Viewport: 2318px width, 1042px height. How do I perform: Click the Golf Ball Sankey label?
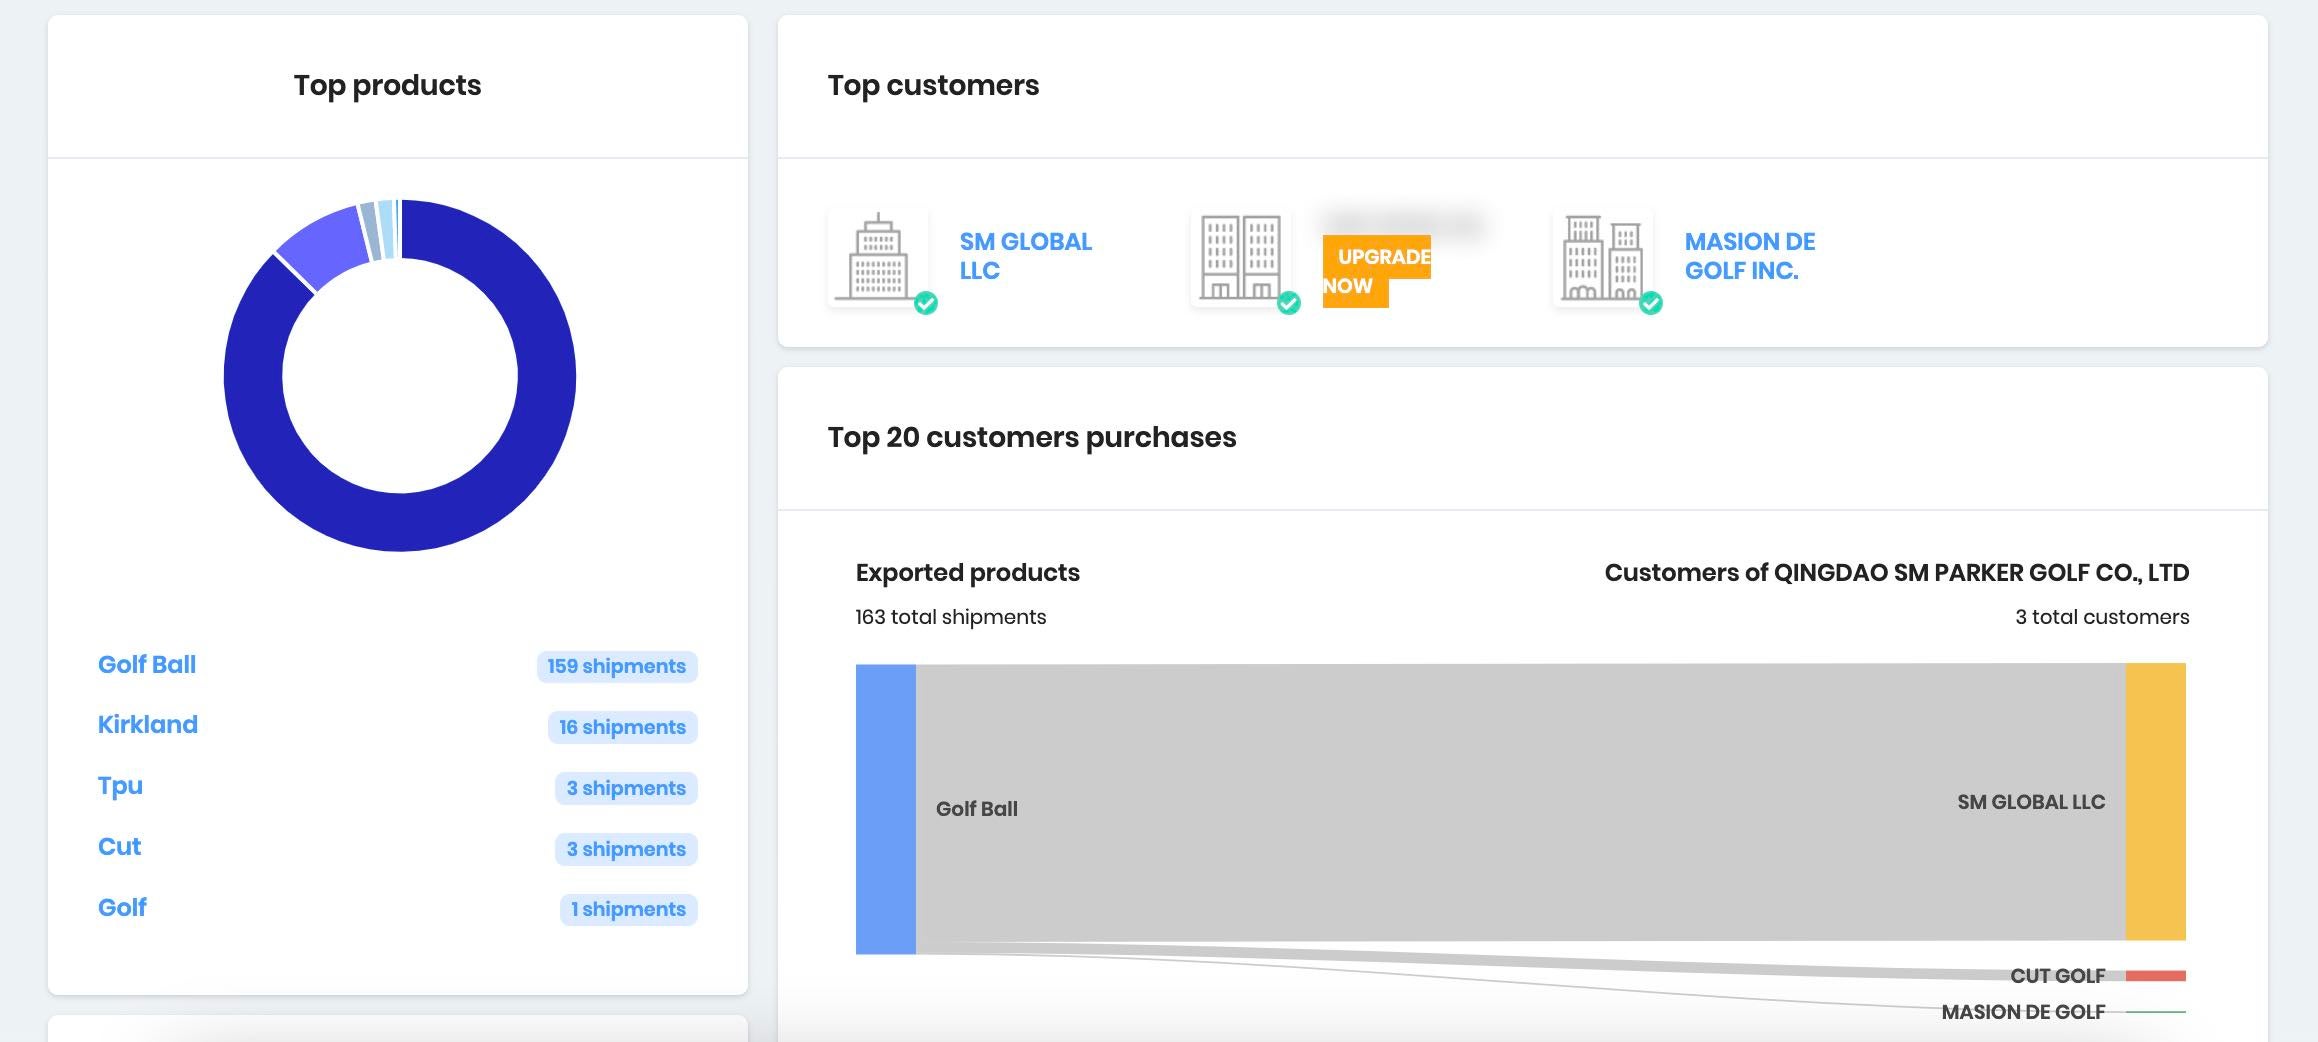(x=976, y=809)
